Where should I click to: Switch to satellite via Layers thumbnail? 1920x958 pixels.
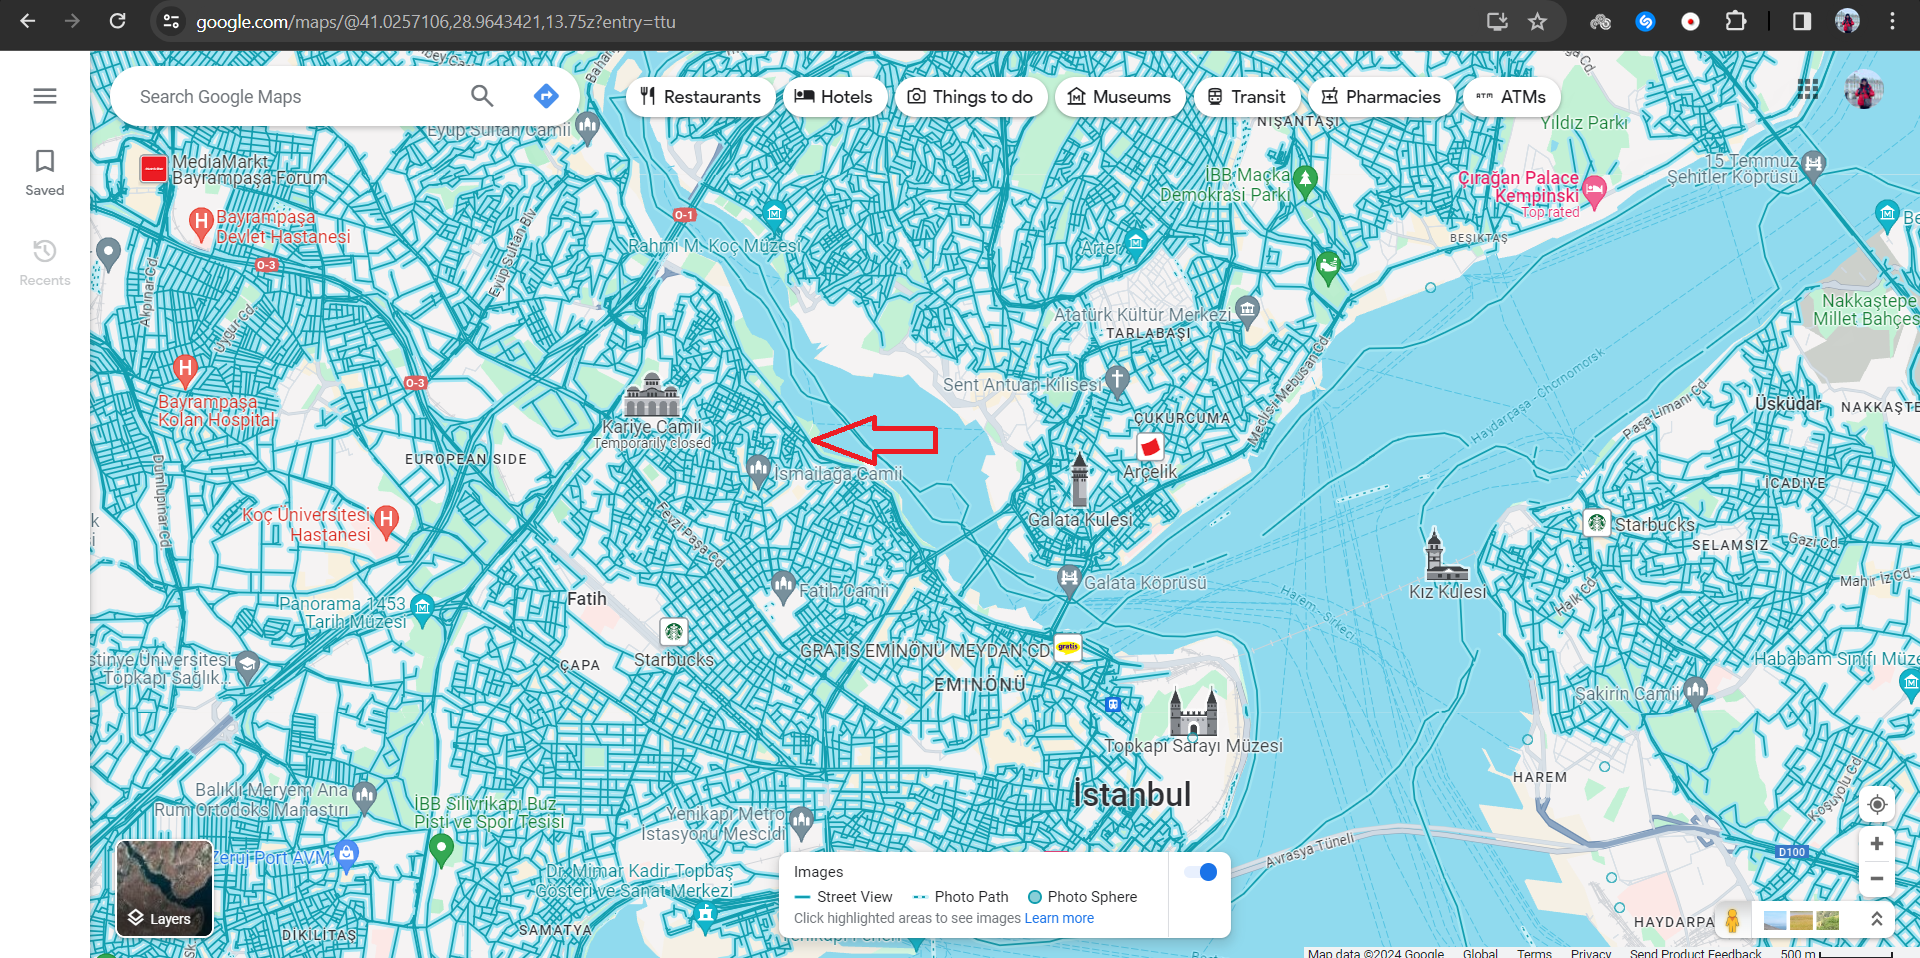click(x=165, y=888)
